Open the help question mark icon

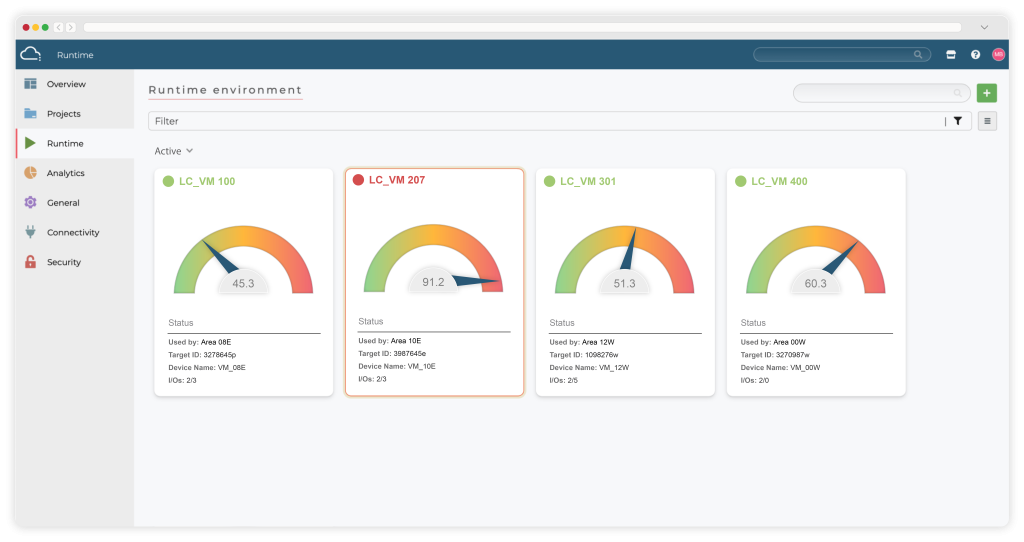click(975, 55)
